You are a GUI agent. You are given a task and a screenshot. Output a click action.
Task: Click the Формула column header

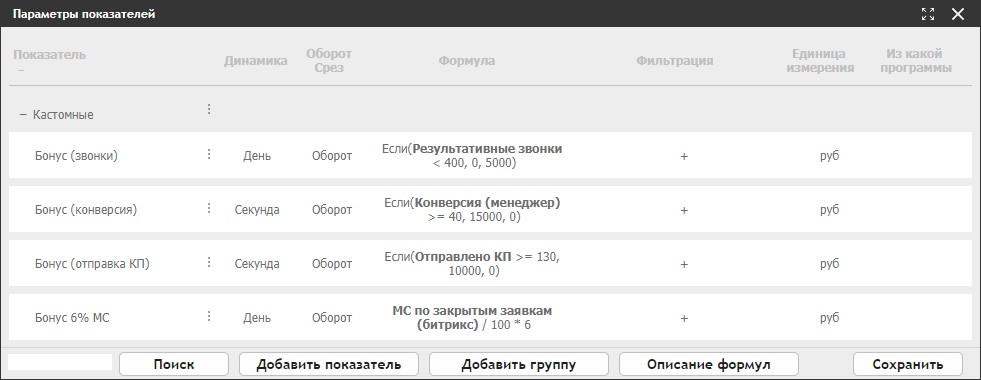click(467, 61)
